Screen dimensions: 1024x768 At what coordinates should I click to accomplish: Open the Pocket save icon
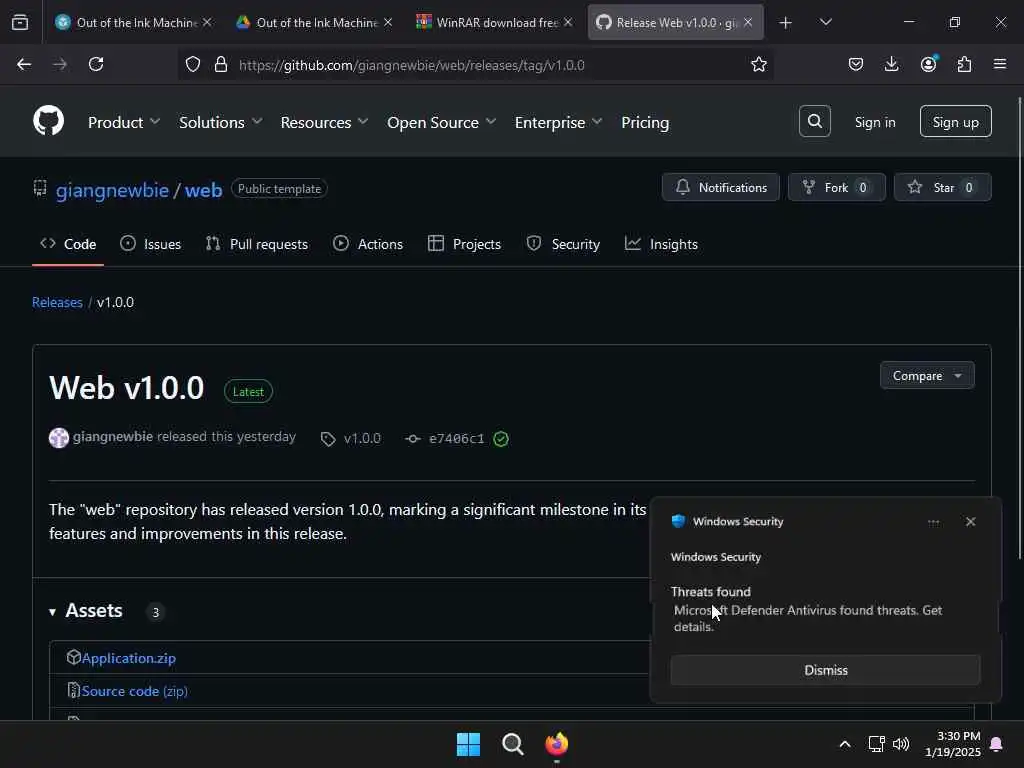coord(856,64)
